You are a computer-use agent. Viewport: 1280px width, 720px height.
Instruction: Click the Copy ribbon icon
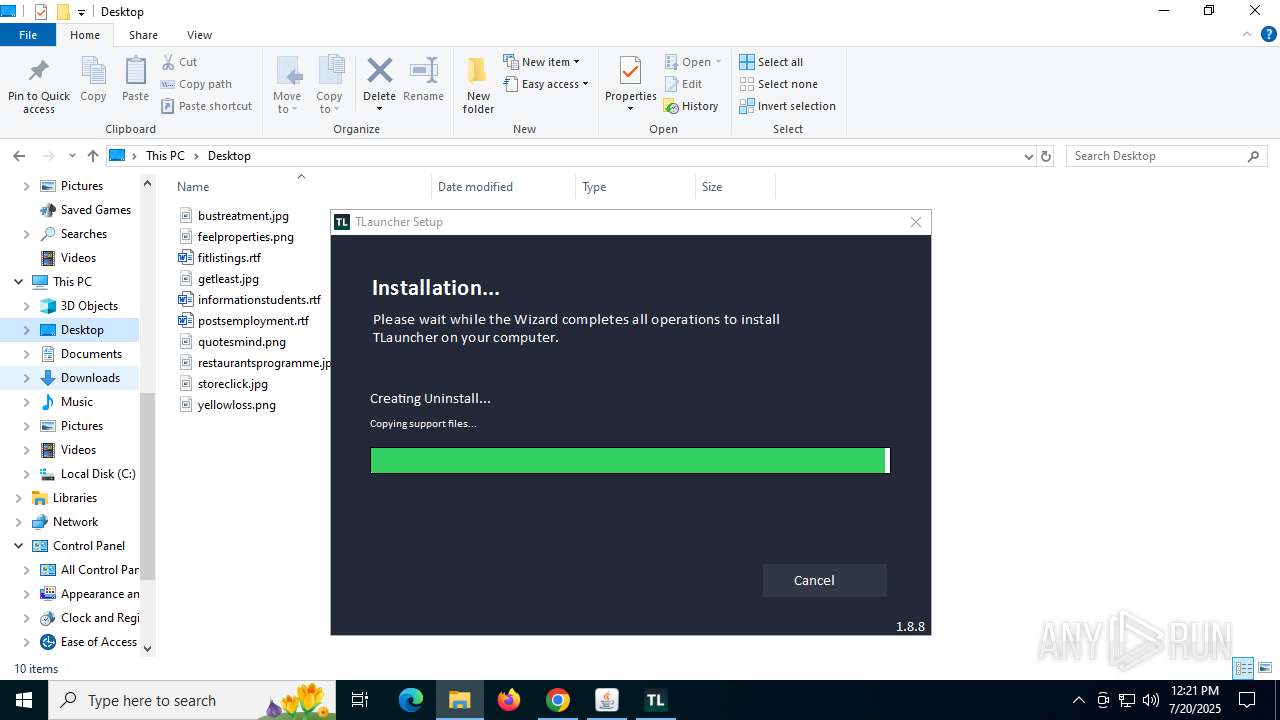(x=93, y=72)
